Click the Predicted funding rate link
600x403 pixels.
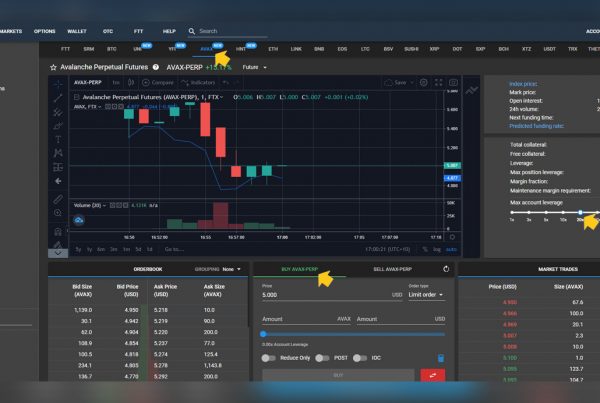click(536, 126)
